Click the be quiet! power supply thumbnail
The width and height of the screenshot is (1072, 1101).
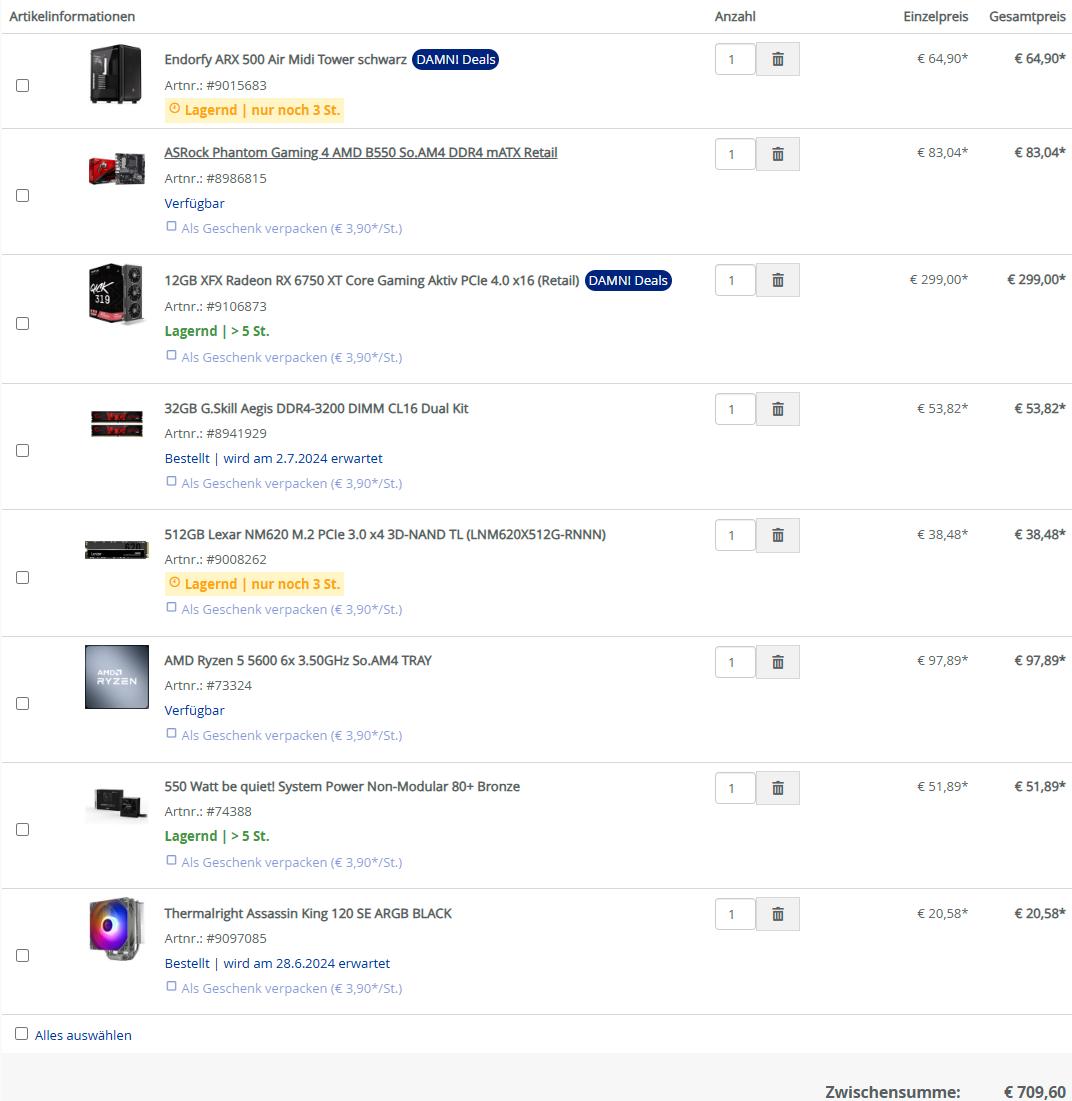click(x=117, y=803)
